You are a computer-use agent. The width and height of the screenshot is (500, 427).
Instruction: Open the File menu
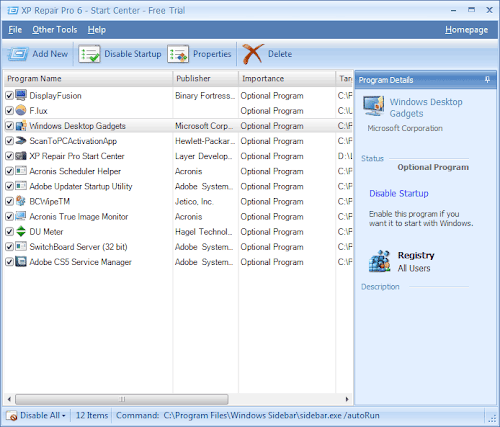(x=15, y=30)
